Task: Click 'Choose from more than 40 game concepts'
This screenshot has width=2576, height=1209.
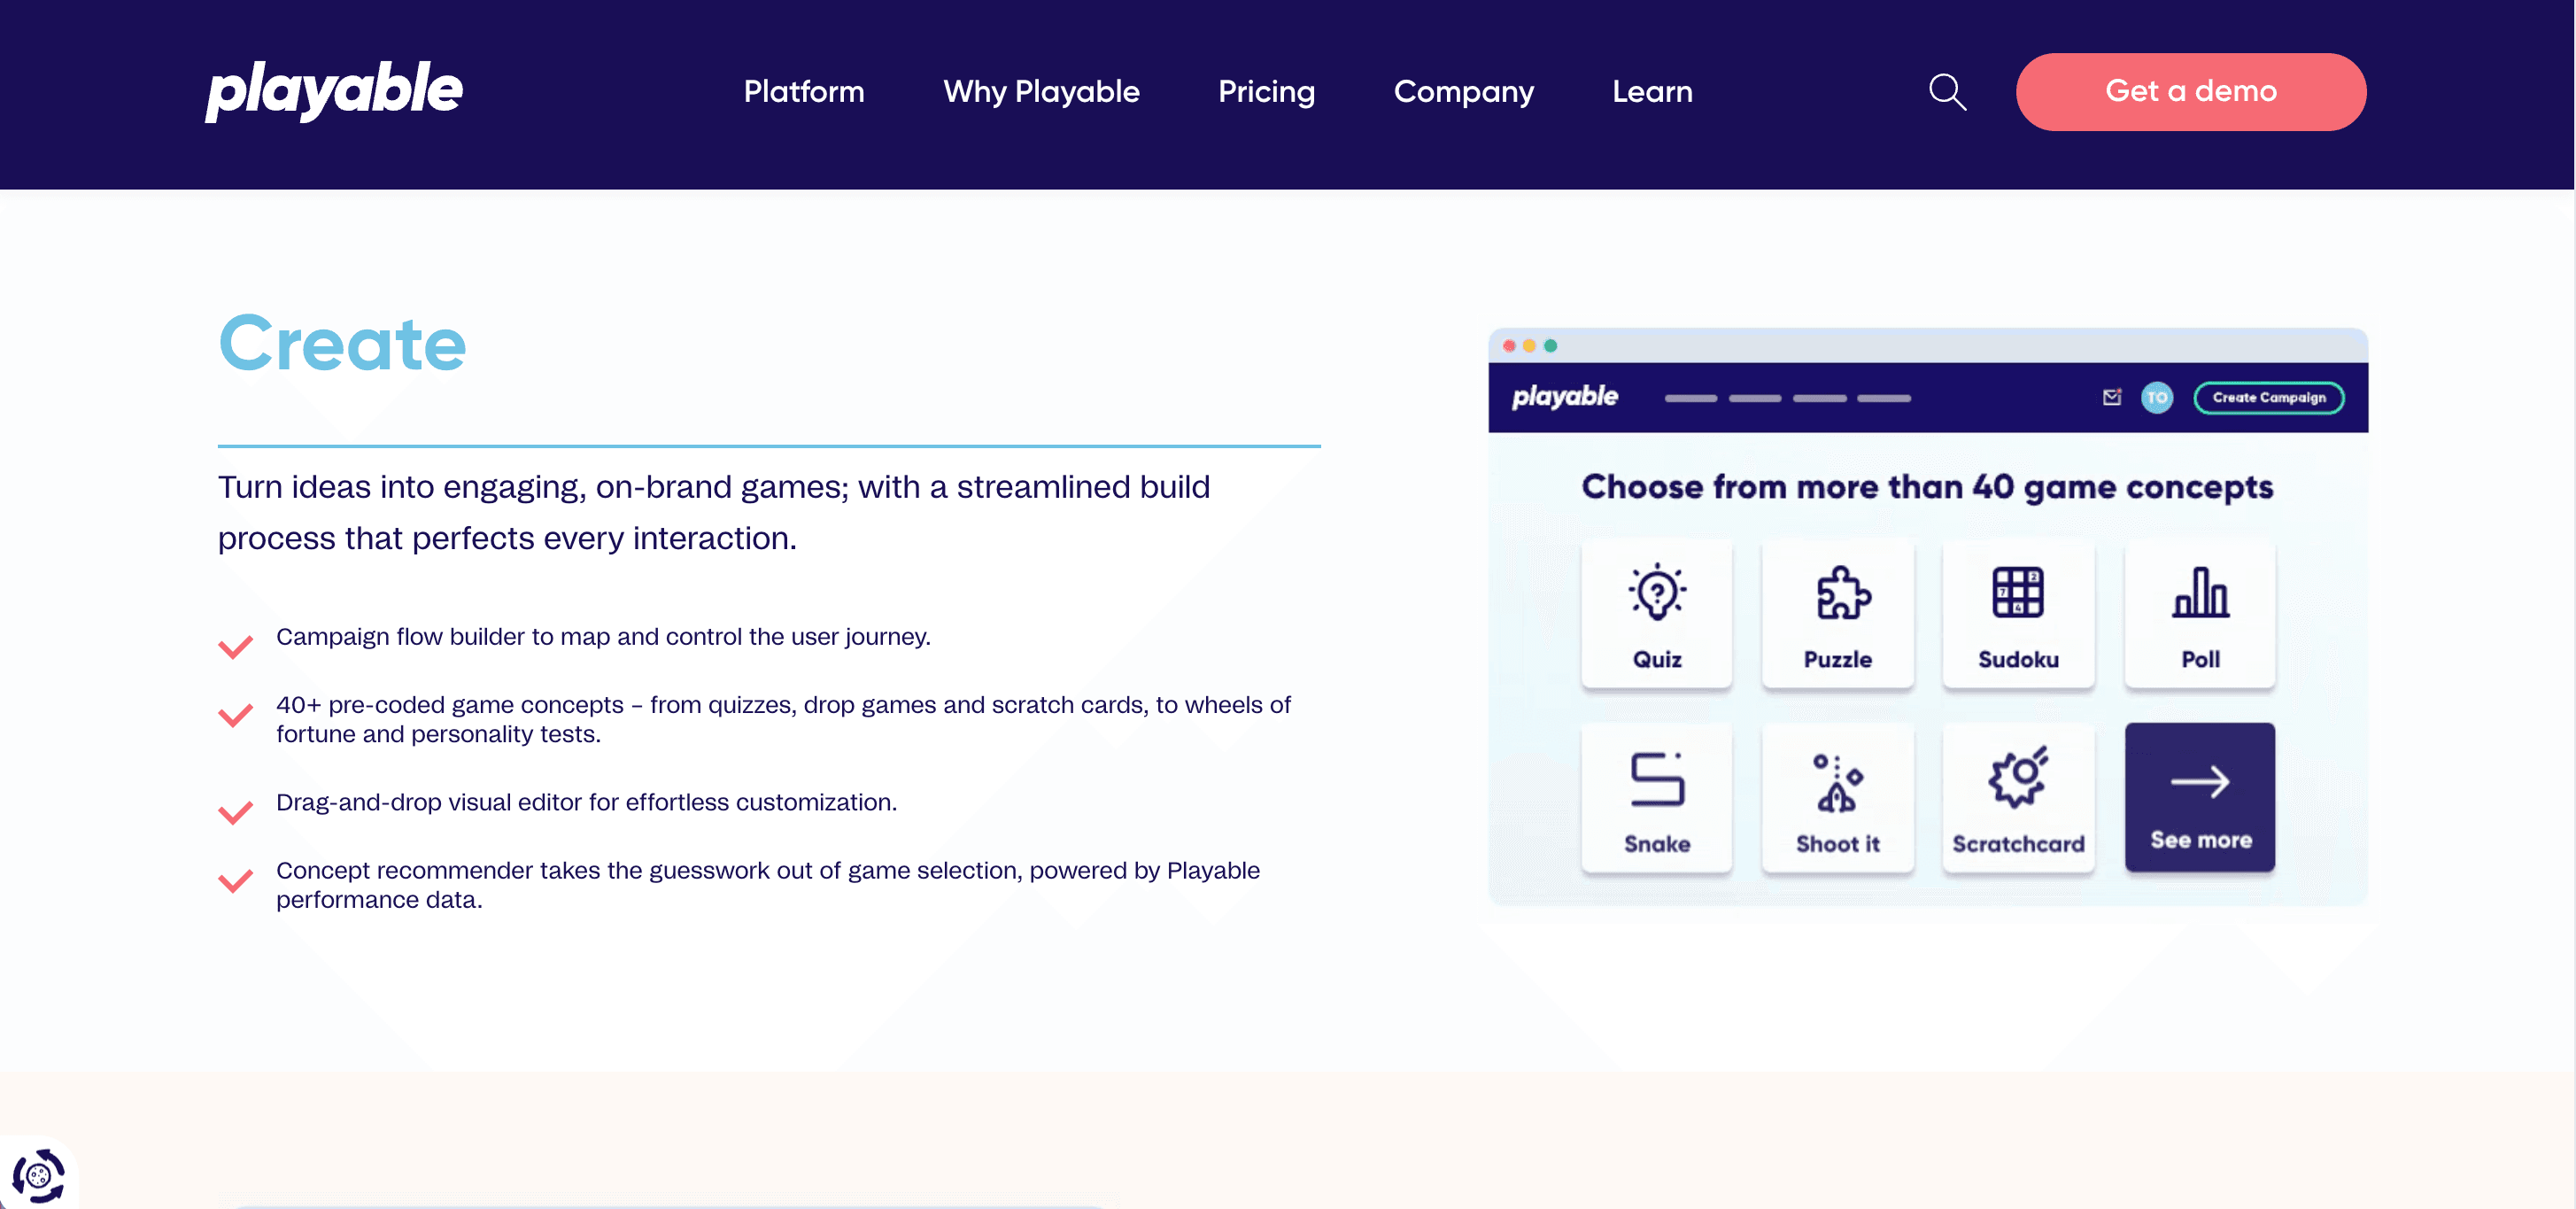Action: 1927,488
